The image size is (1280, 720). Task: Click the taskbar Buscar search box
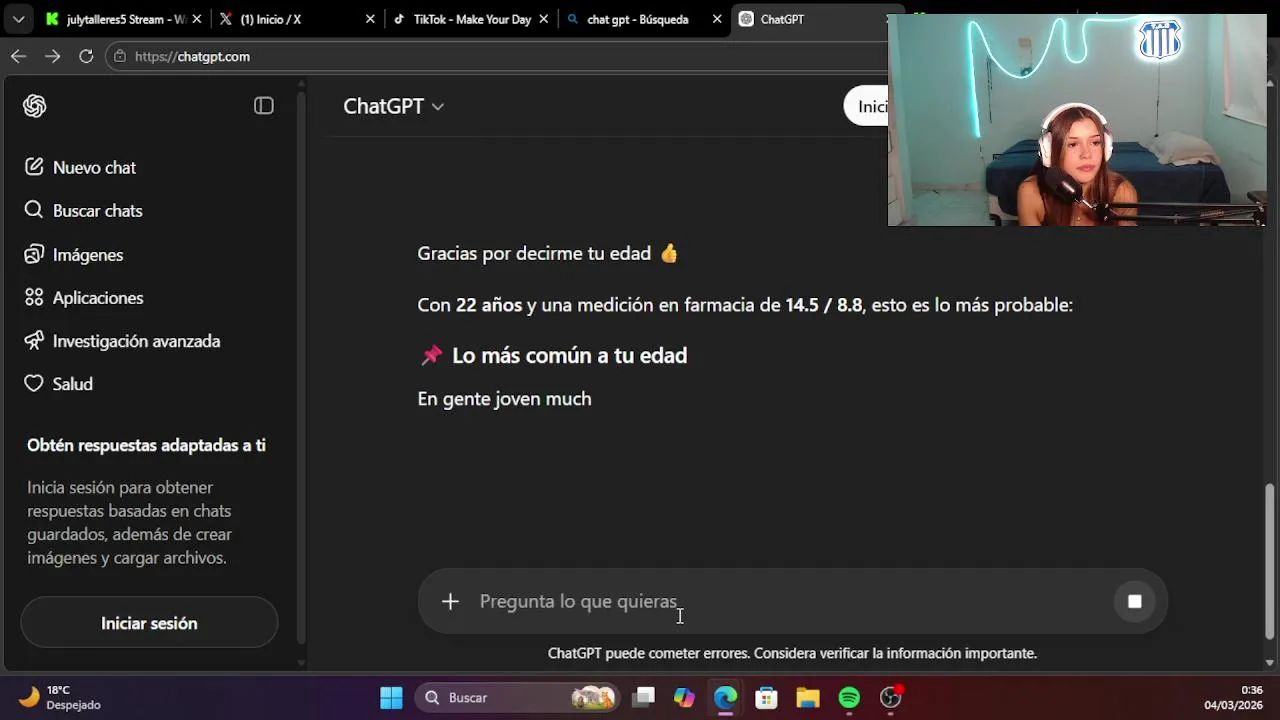tap(517, 697)
